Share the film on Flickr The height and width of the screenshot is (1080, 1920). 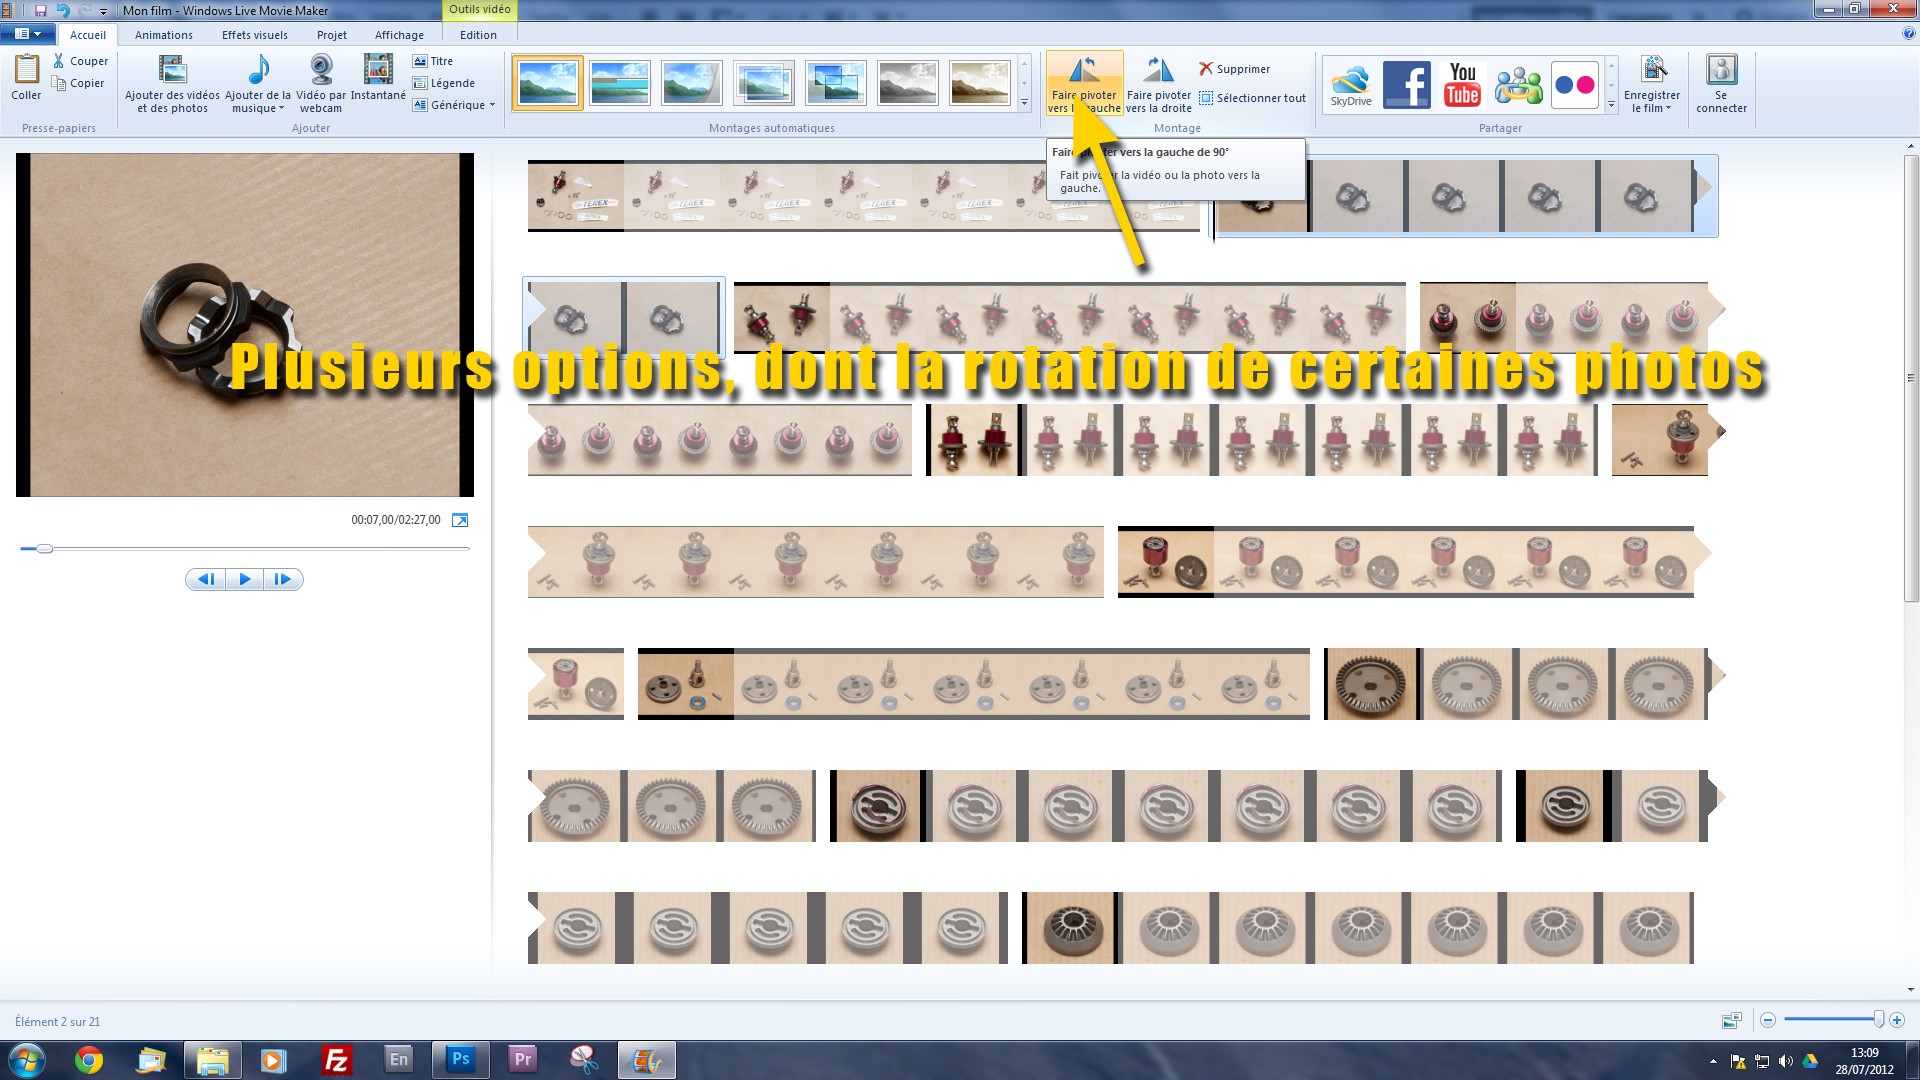pos(1574,85)
